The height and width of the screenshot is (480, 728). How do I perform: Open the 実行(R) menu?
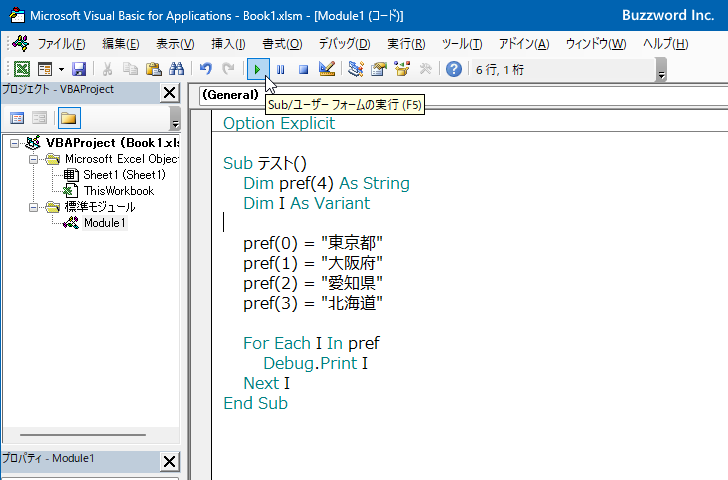pos(406,44)
